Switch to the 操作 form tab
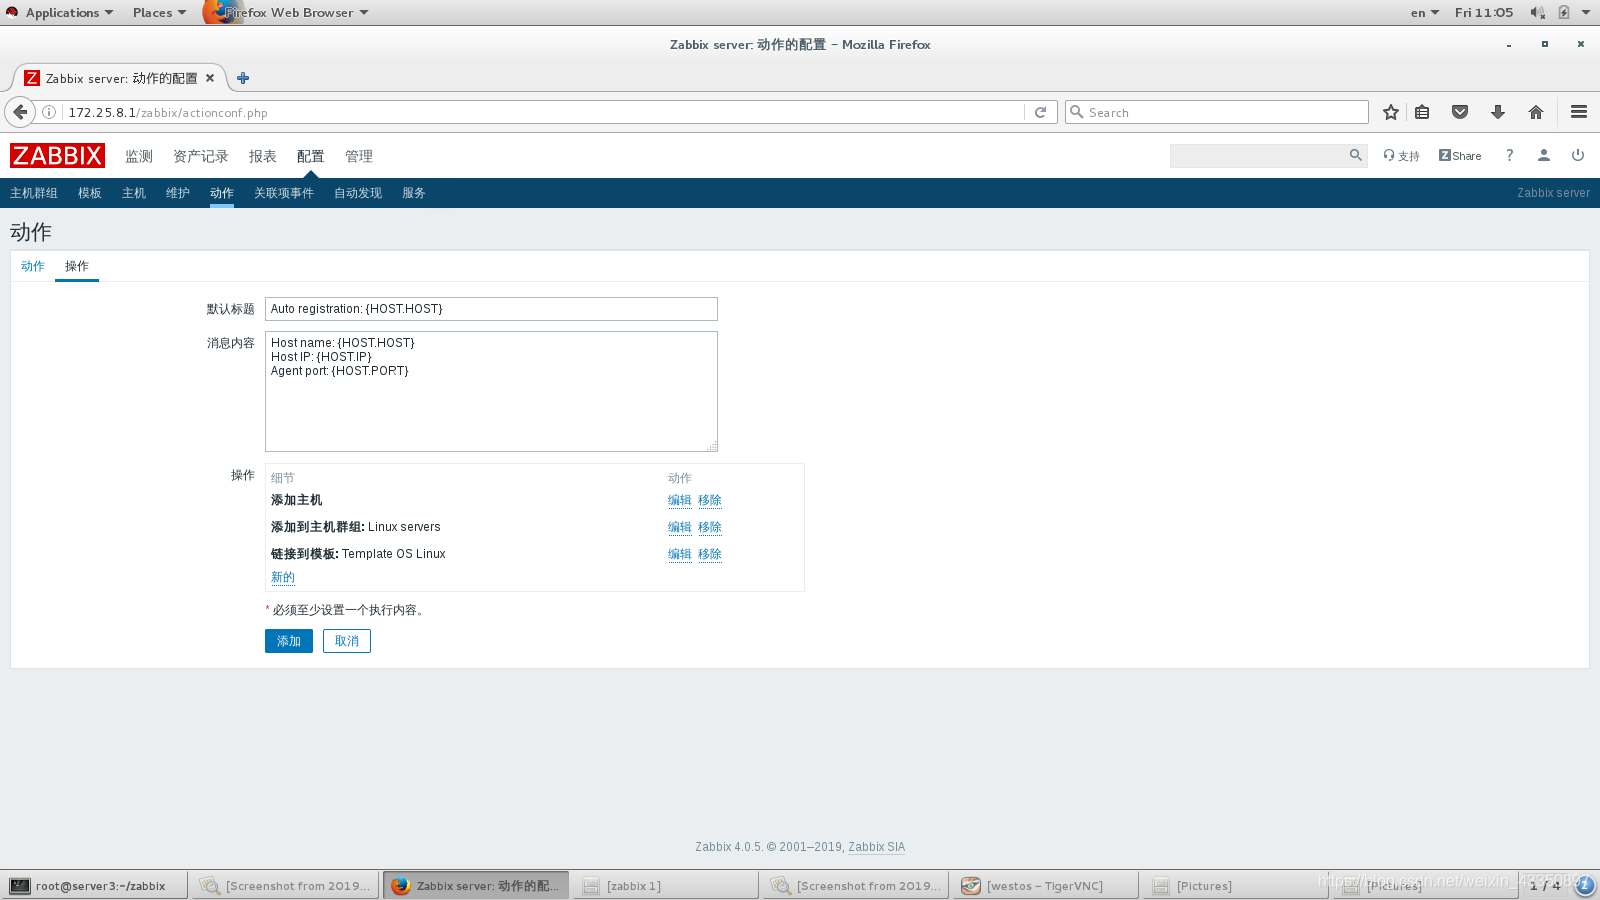The height and width of the screenshot is (900, 1600). pos(77,266)
